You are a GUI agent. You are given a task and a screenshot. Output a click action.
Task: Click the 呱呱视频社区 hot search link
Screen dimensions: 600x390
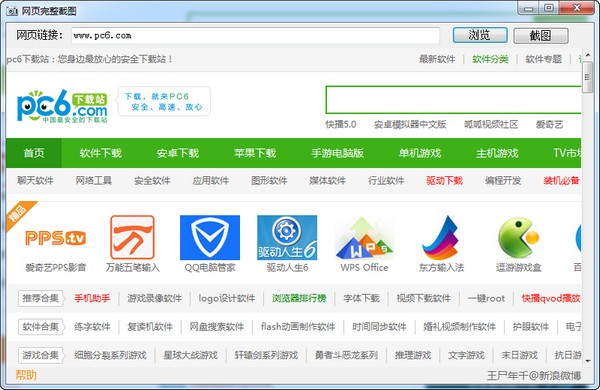click(491, 124)
